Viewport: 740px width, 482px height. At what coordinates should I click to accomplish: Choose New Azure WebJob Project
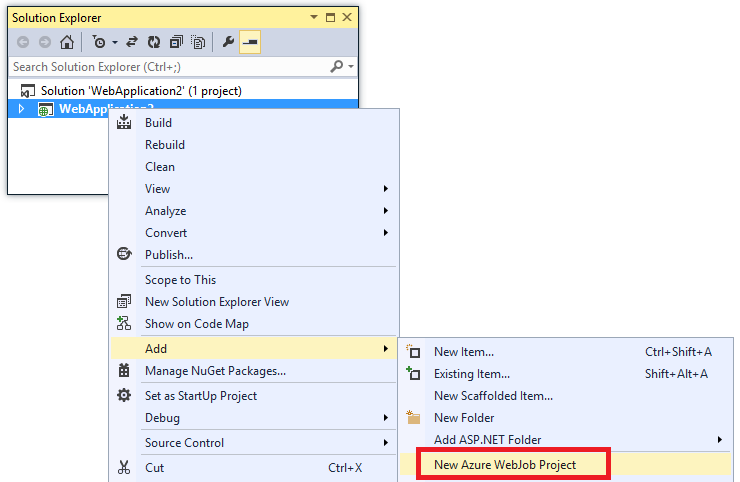[x=565, y=465]
